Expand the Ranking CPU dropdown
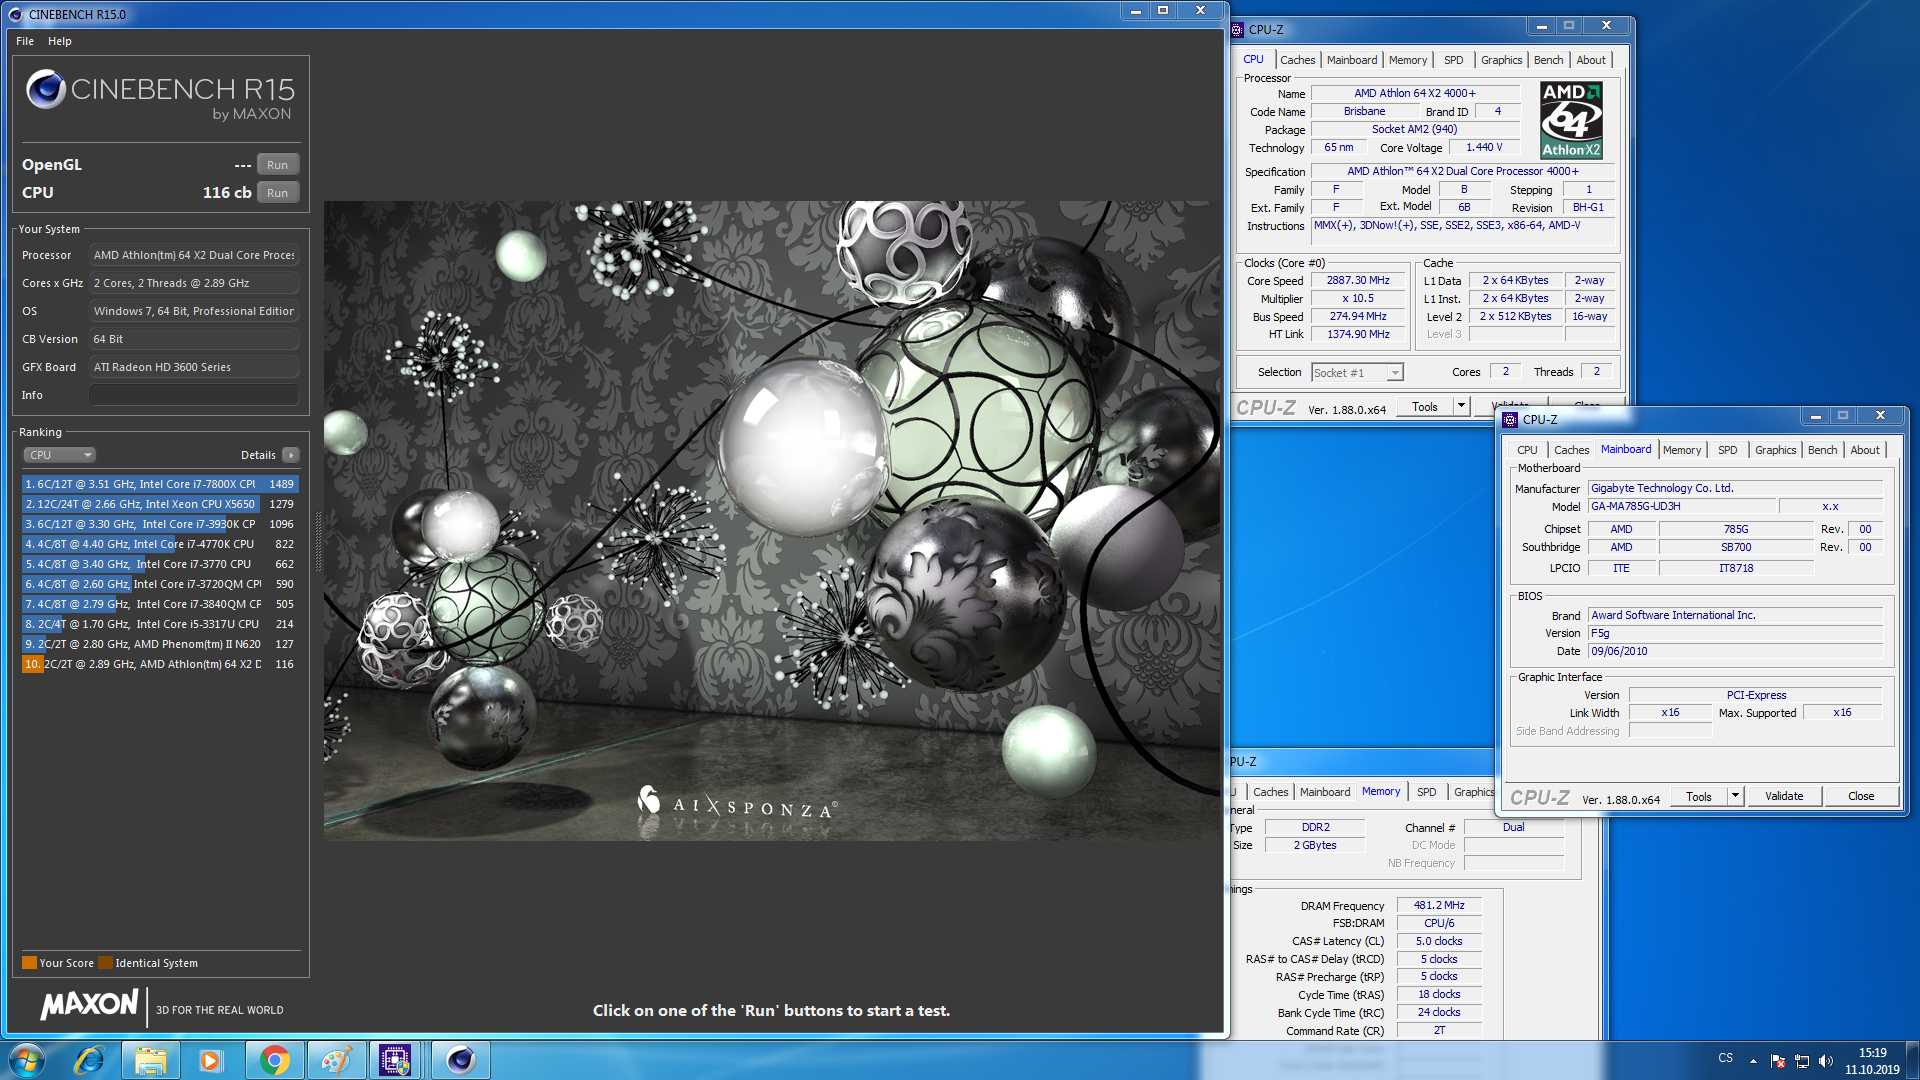This screenshot has width=1920, height=1080. [x=59, y=455]
